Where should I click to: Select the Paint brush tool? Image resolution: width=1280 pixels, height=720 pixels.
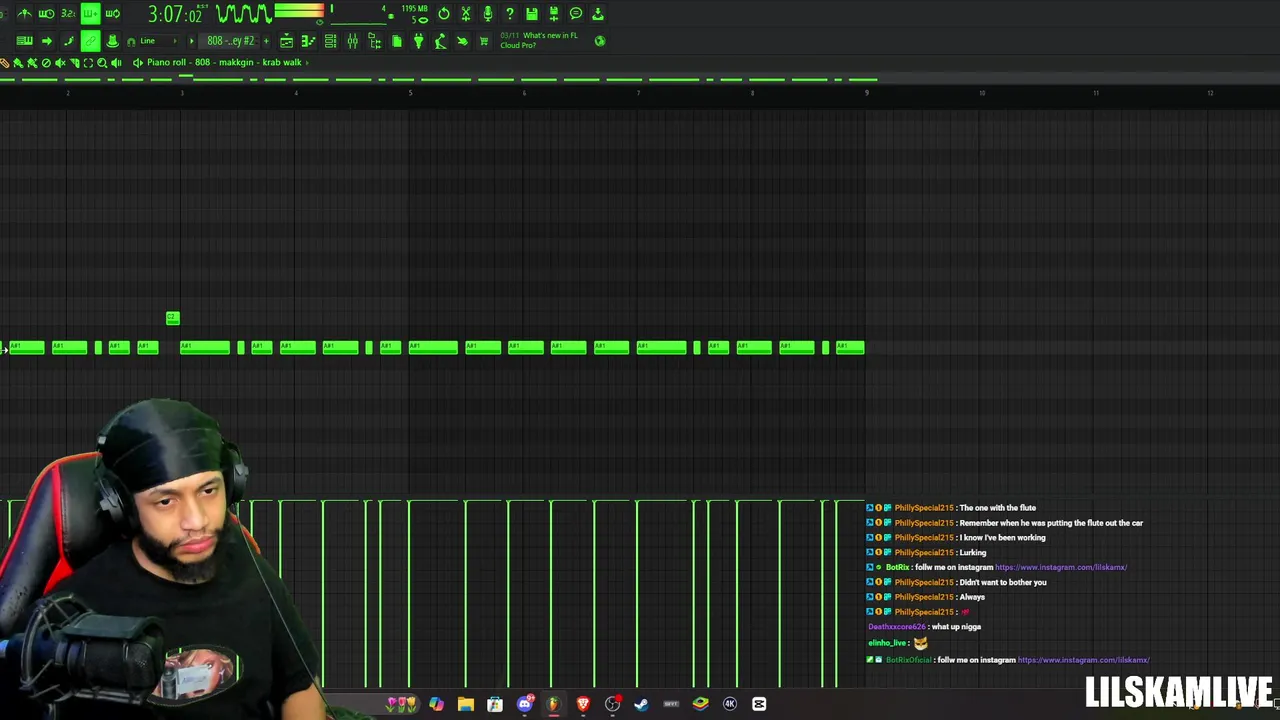(x=18, y=63)
